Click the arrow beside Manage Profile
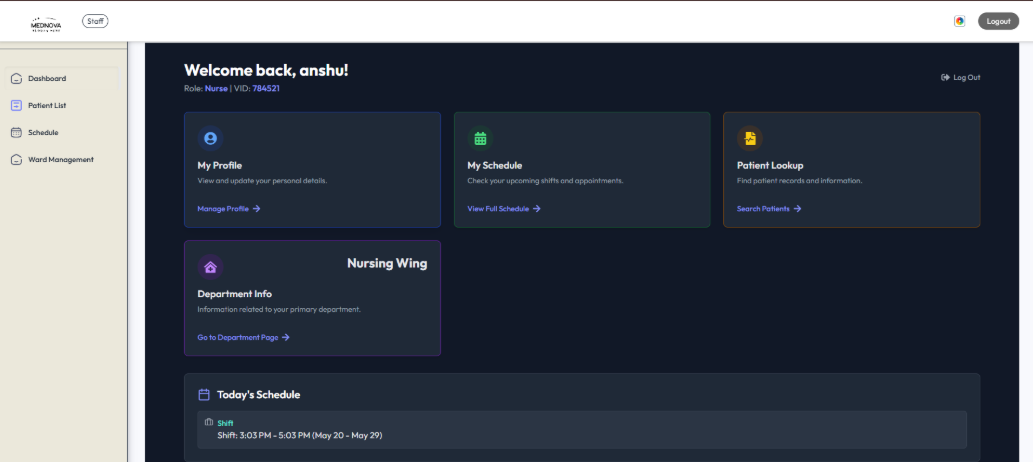Screen dimensions: 1033x462 [257, 209]
